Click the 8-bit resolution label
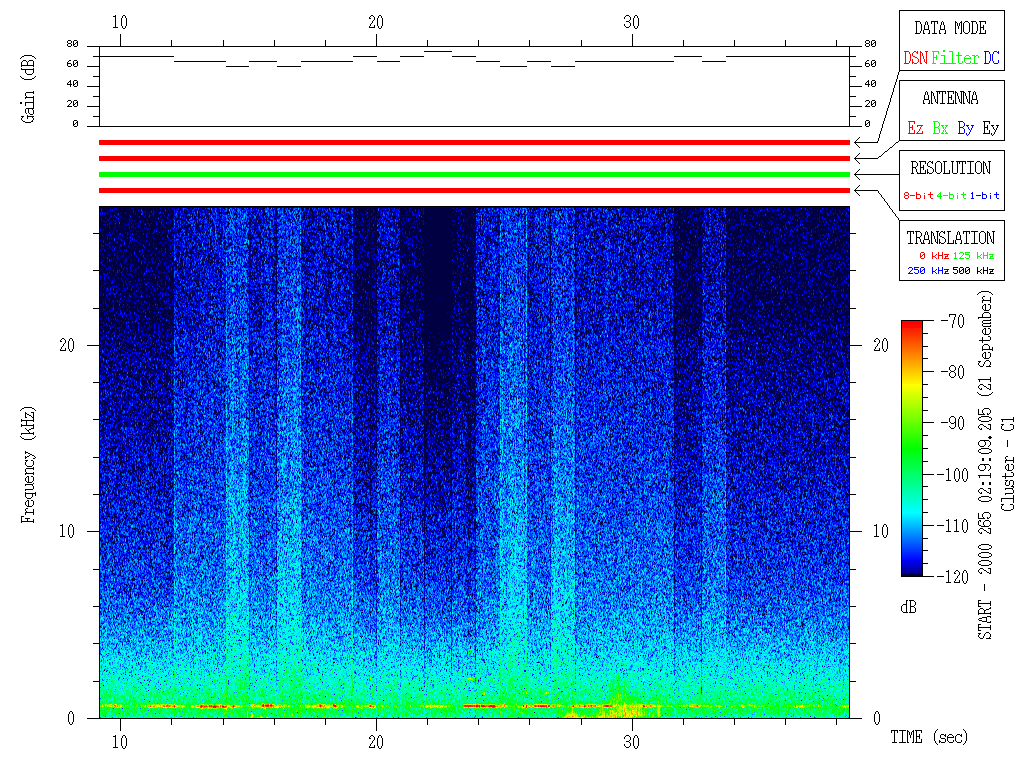Image resolution: width=1024 pixels, height=768 pixels. [x=919, y=196]
